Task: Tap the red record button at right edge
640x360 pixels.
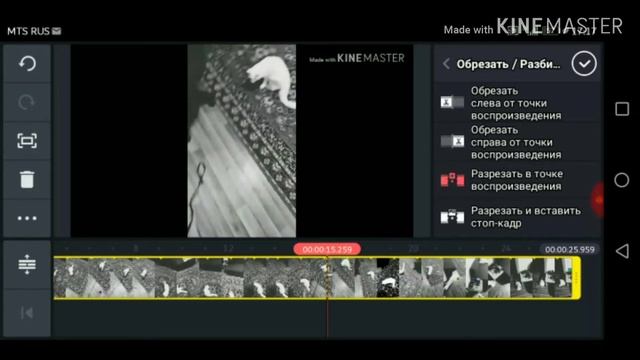Action: tap(598, 200)
